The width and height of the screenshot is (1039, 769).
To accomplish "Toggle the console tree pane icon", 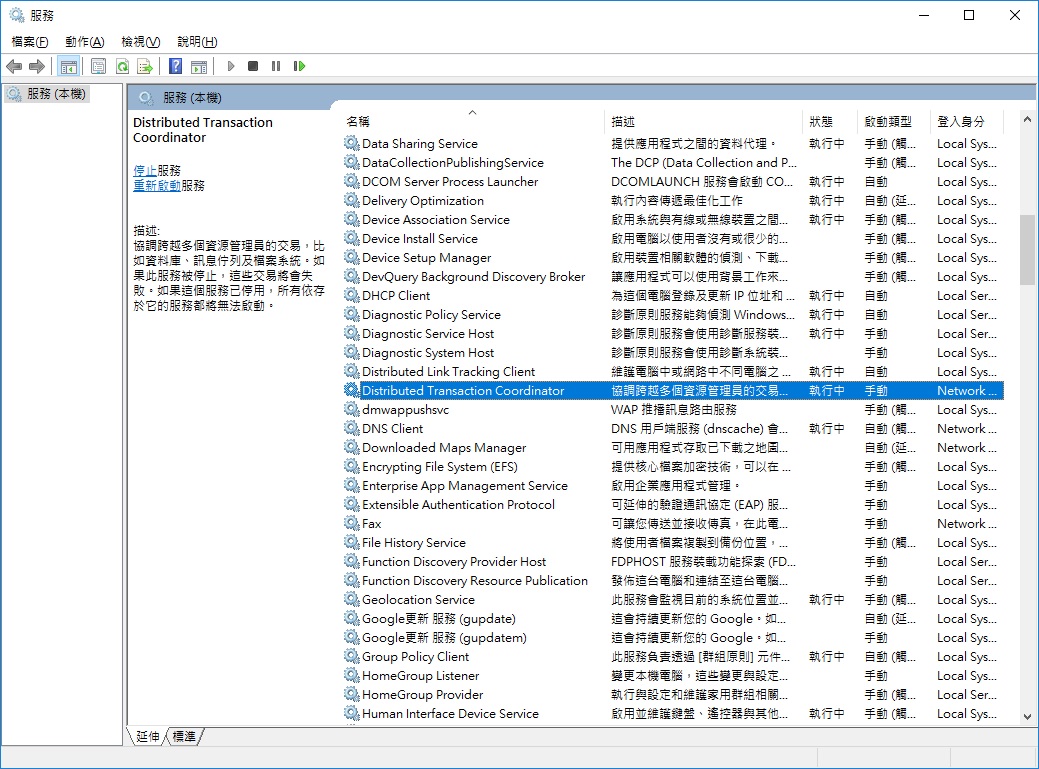I will (x=68, y=66).
